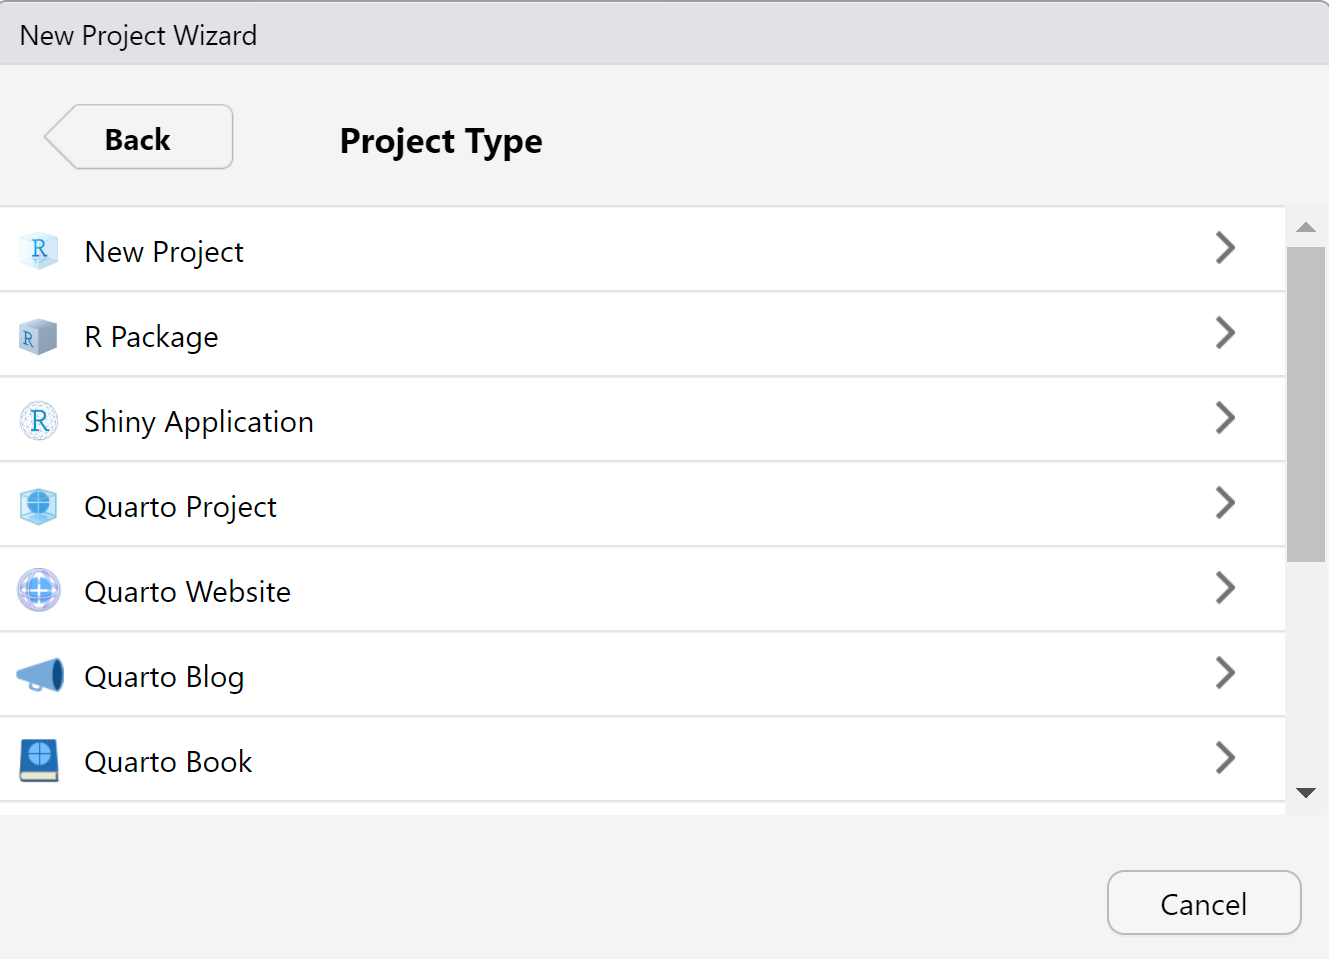The image size is (1329, 959).
Task: Click the chevron next to Quarto Project
Action: pyautogui.click(x=1225, y=503)
